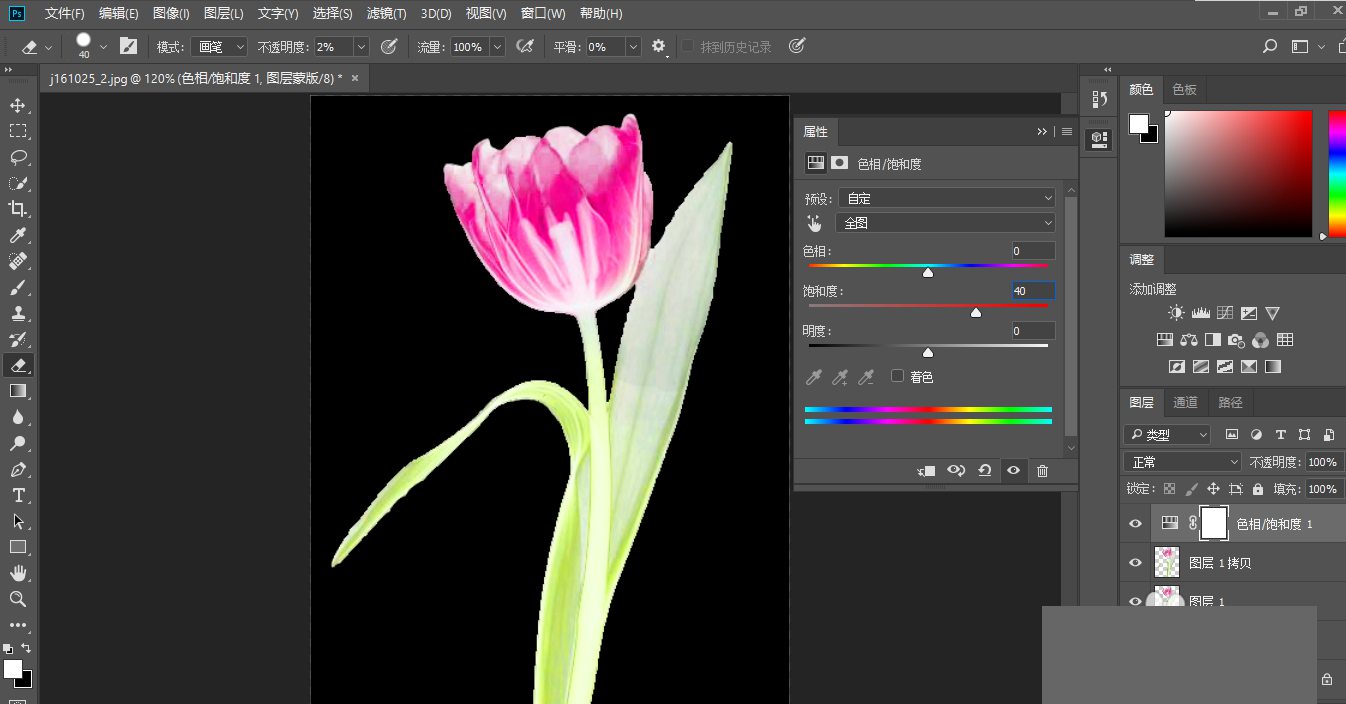This screenshot has height=704, width=1346.
Task: Choose the Lasso tool
Action: click(x=19, y=157)
